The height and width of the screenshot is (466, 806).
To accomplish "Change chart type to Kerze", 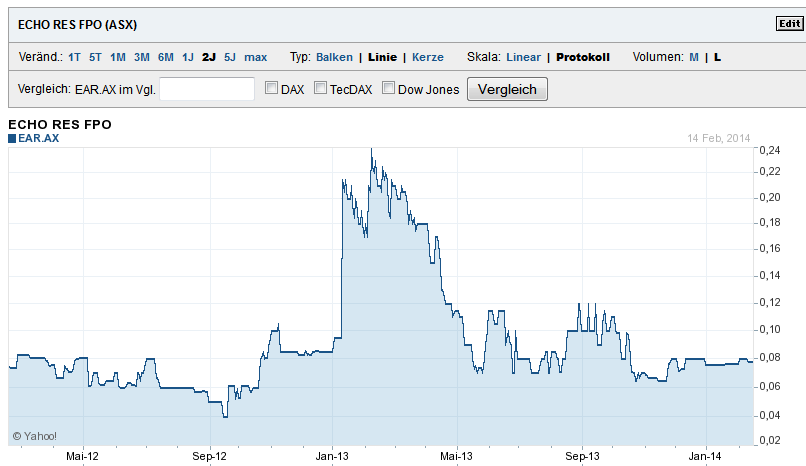I will [428, 57].
